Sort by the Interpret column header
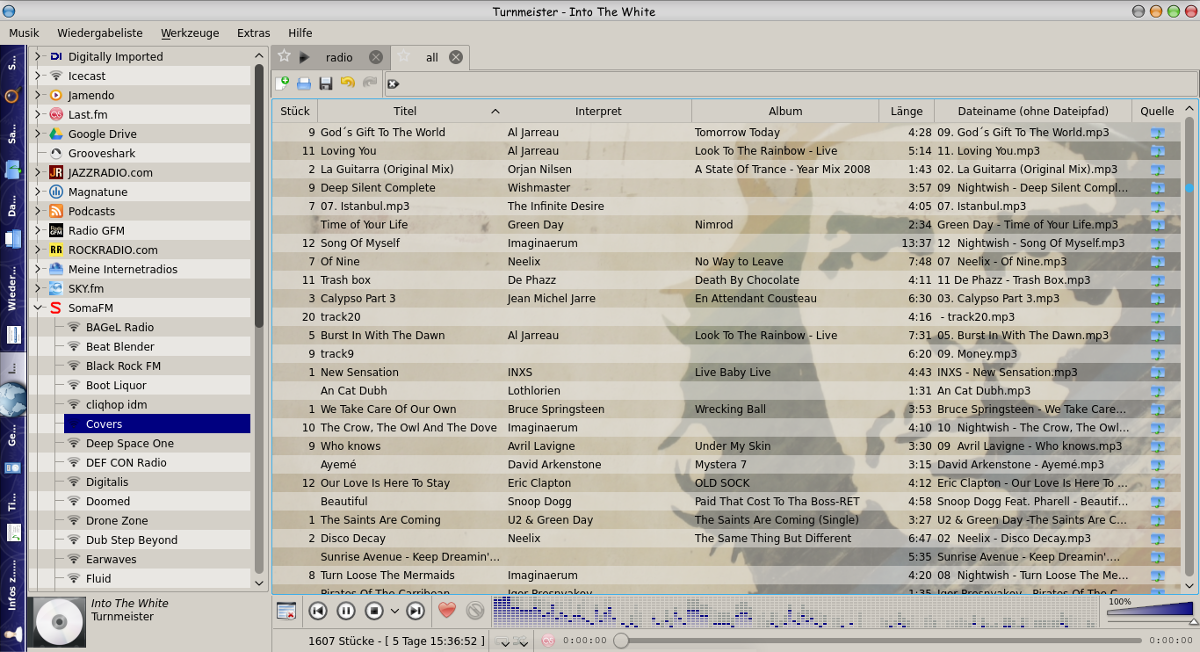The image size is (1200, 652). [598, 111]
